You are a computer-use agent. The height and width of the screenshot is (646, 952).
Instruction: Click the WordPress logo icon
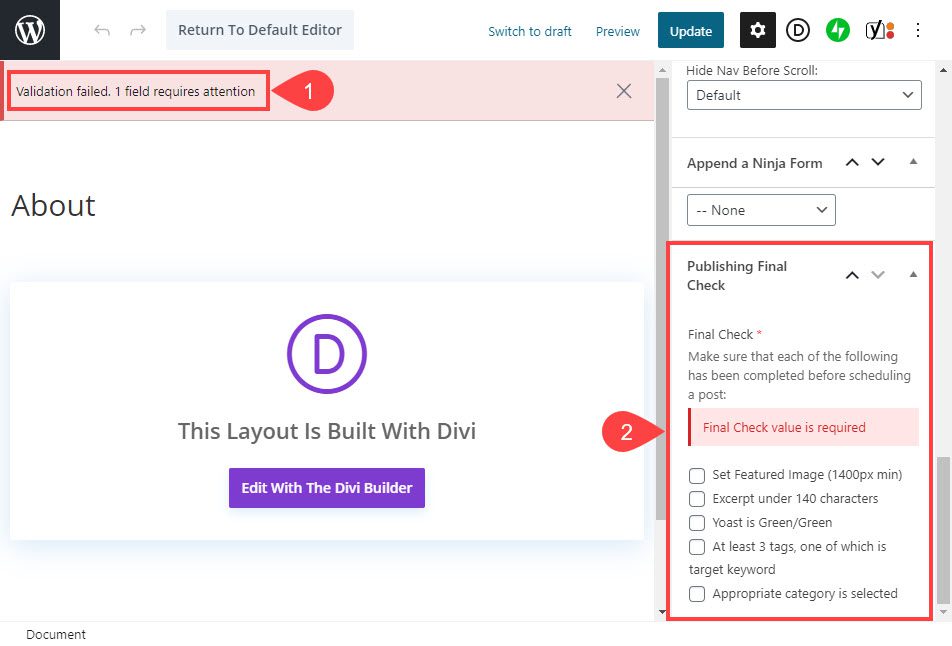pyautogui.click(x=30, y=30)
